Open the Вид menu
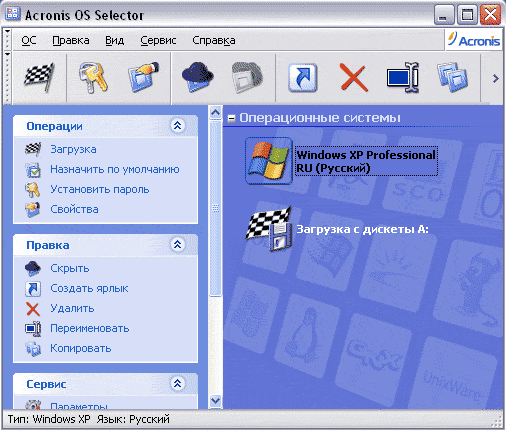 tap(115, 40)
